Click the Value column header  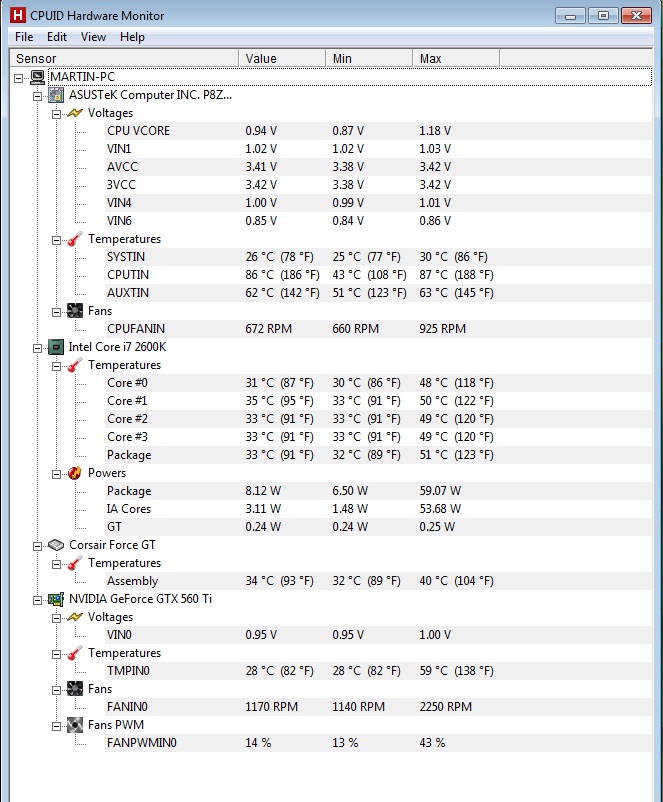[282, 58]
